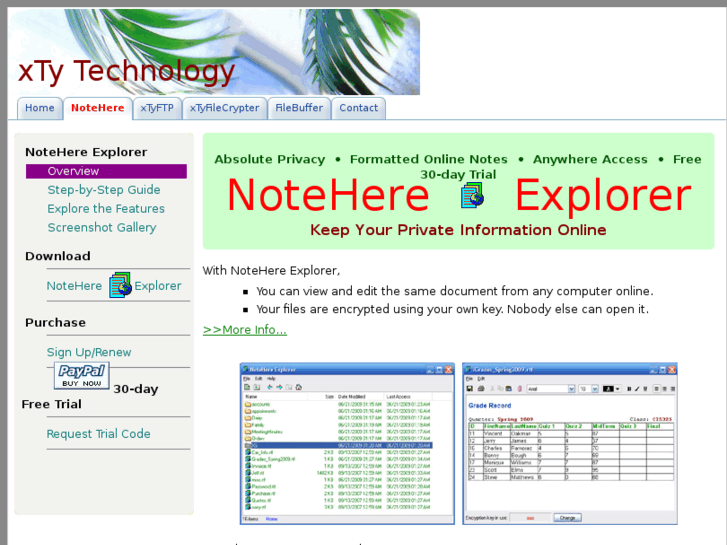Click the Download sidebar heading

(58, 256)
